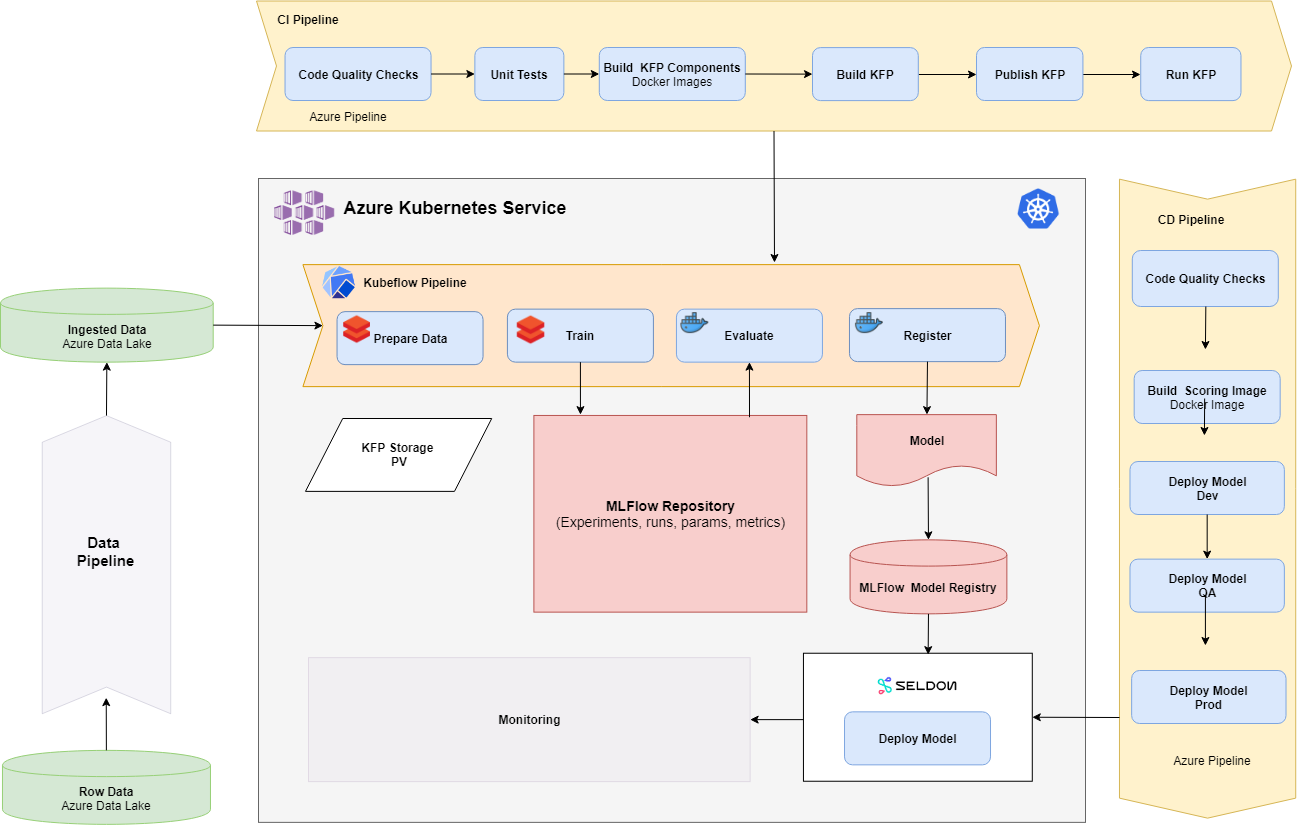1297x825 pixels.
Task: Select the Deploy Model Dev step
Action: point(1207,488)
